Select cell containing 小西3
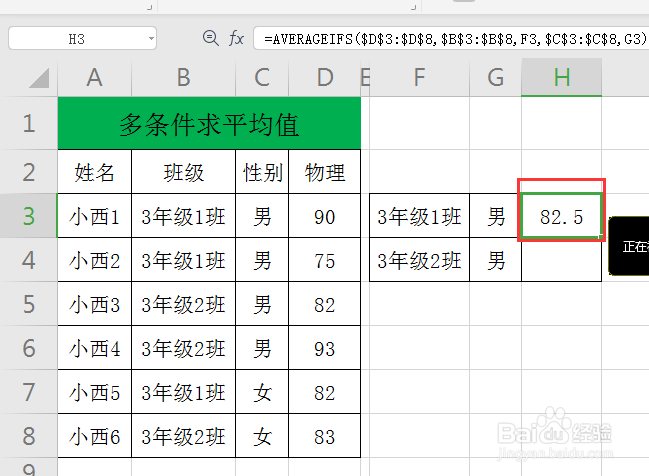 coord(94,304)
